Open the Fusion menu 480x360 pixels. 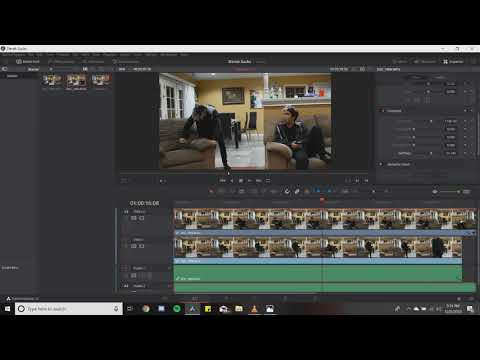coord(125,54)
